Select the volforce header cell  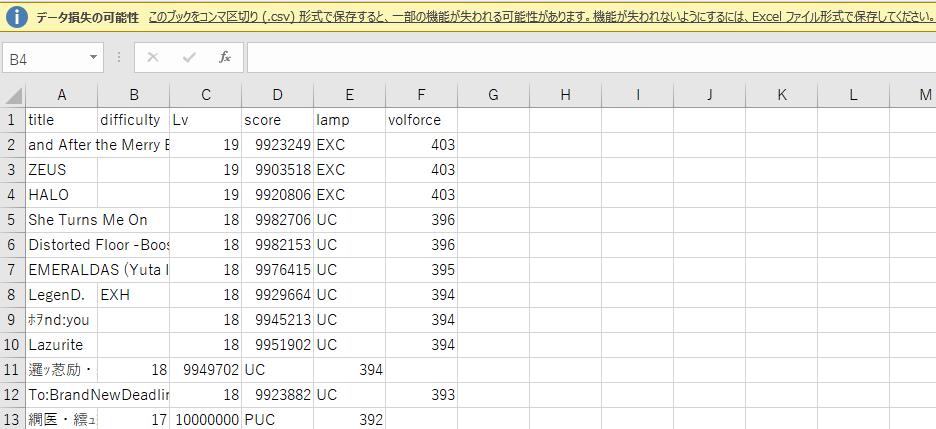pos(421,120)
